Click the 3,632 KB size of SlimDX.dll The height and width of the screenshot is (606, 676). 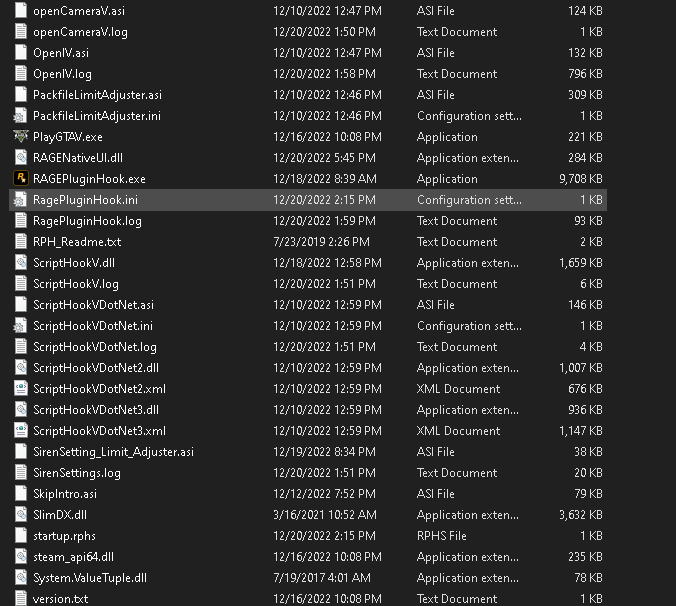(x=581, y=515)
